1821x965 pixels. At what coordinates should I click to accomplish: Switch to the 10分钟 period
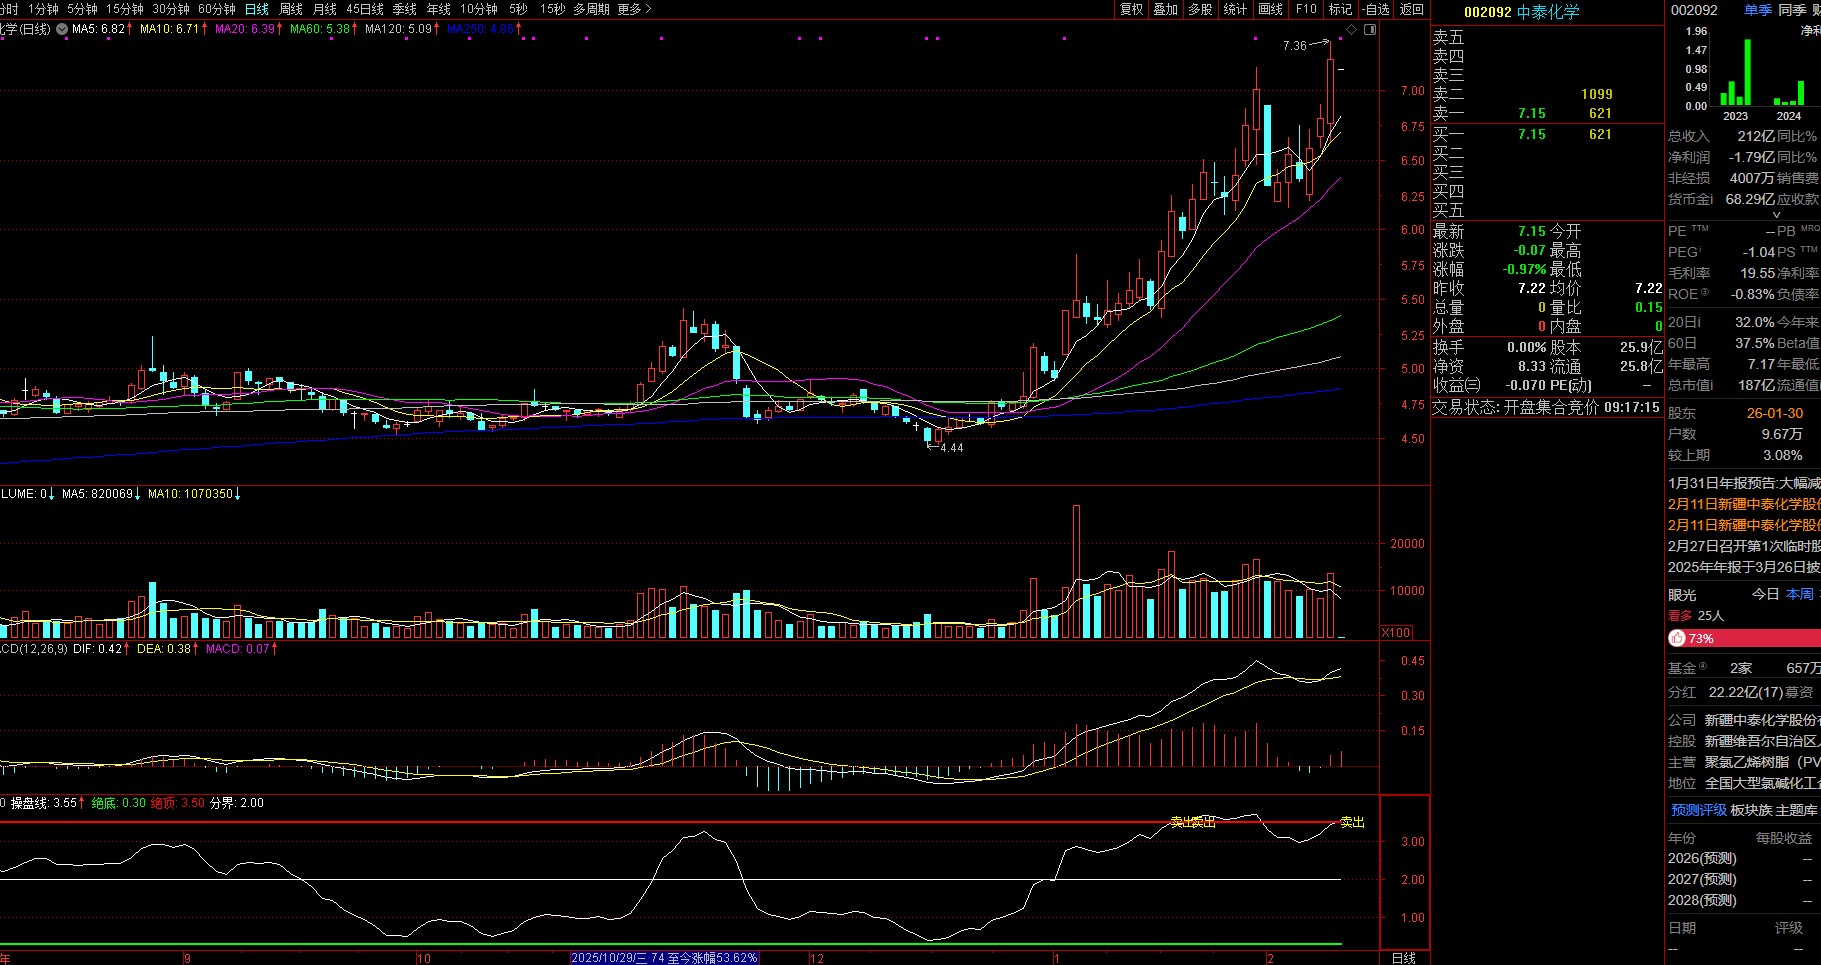point(480,9)
